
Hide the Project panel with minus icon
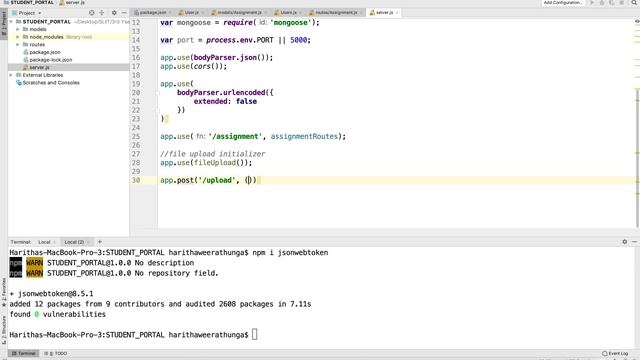[x=124, y=13]
